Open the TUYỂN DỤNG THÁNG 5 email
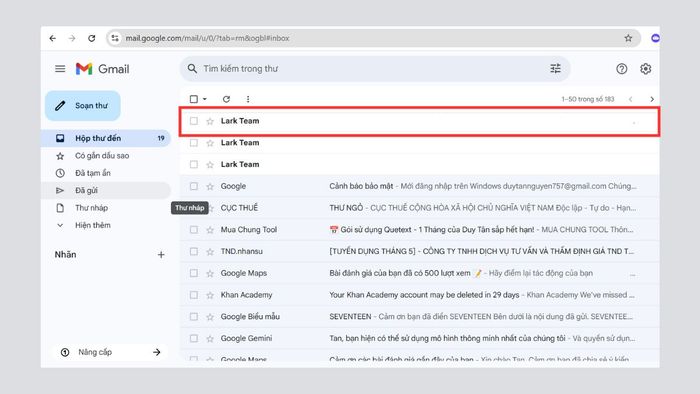 pyautogui.click(x=420, y=252)
